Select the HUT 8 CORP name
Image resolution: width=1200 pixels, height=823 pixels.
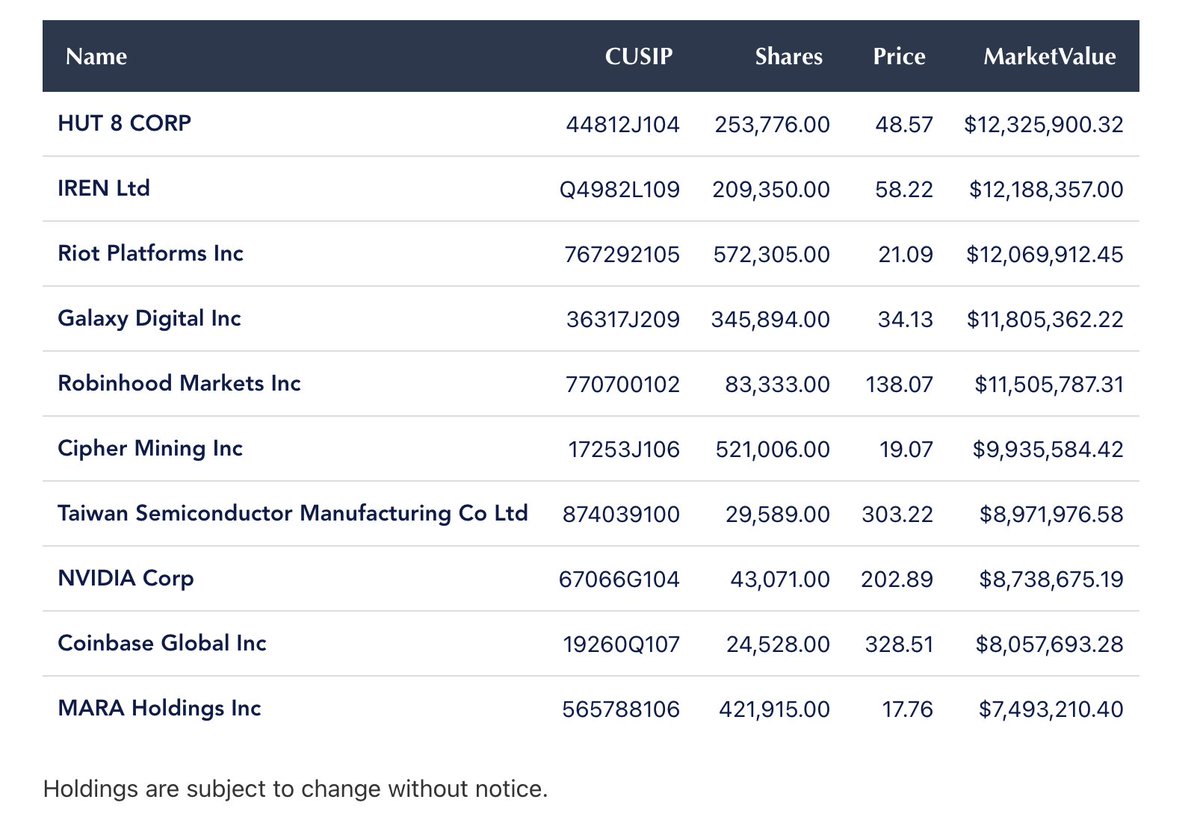124,123
